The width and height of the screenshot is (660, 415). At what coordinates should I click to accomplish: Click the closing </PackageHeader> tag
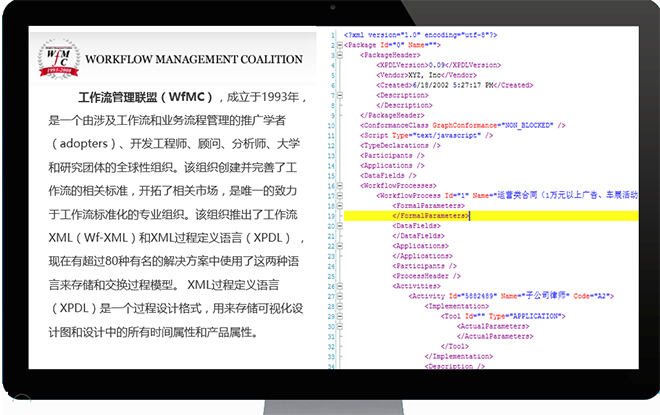point(392,115)
